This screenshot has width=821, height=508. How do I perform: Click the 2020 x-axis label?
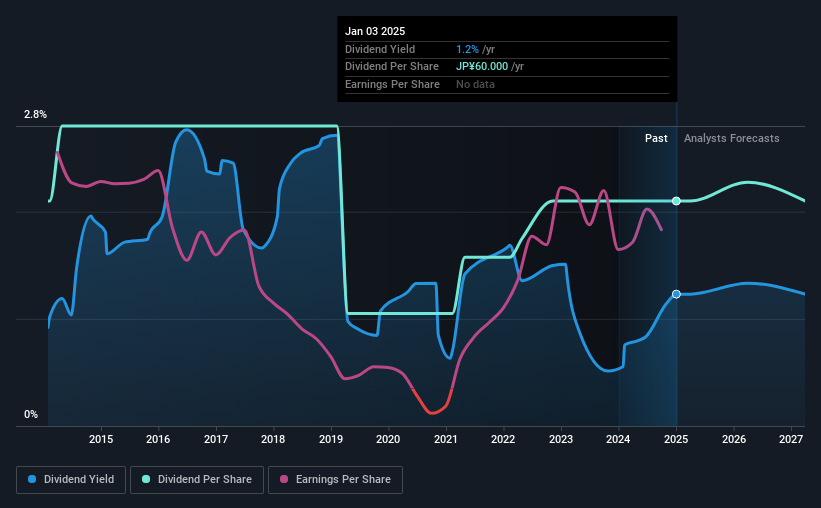(x=388, y=439)
